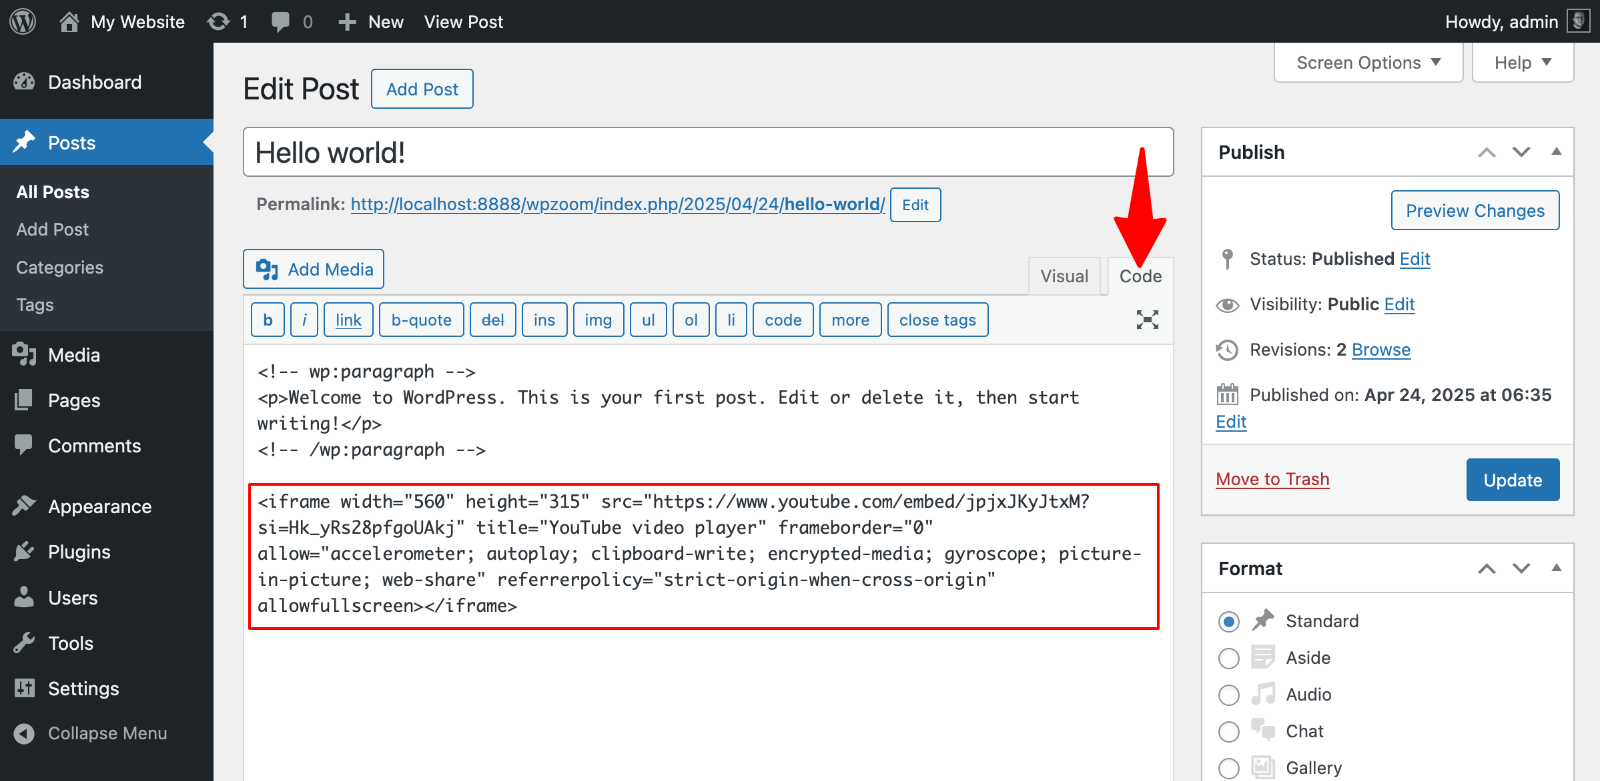This screenshot has height=781, width=1600.
Task: Open the permalink URL link
Action: pos(617,204)
